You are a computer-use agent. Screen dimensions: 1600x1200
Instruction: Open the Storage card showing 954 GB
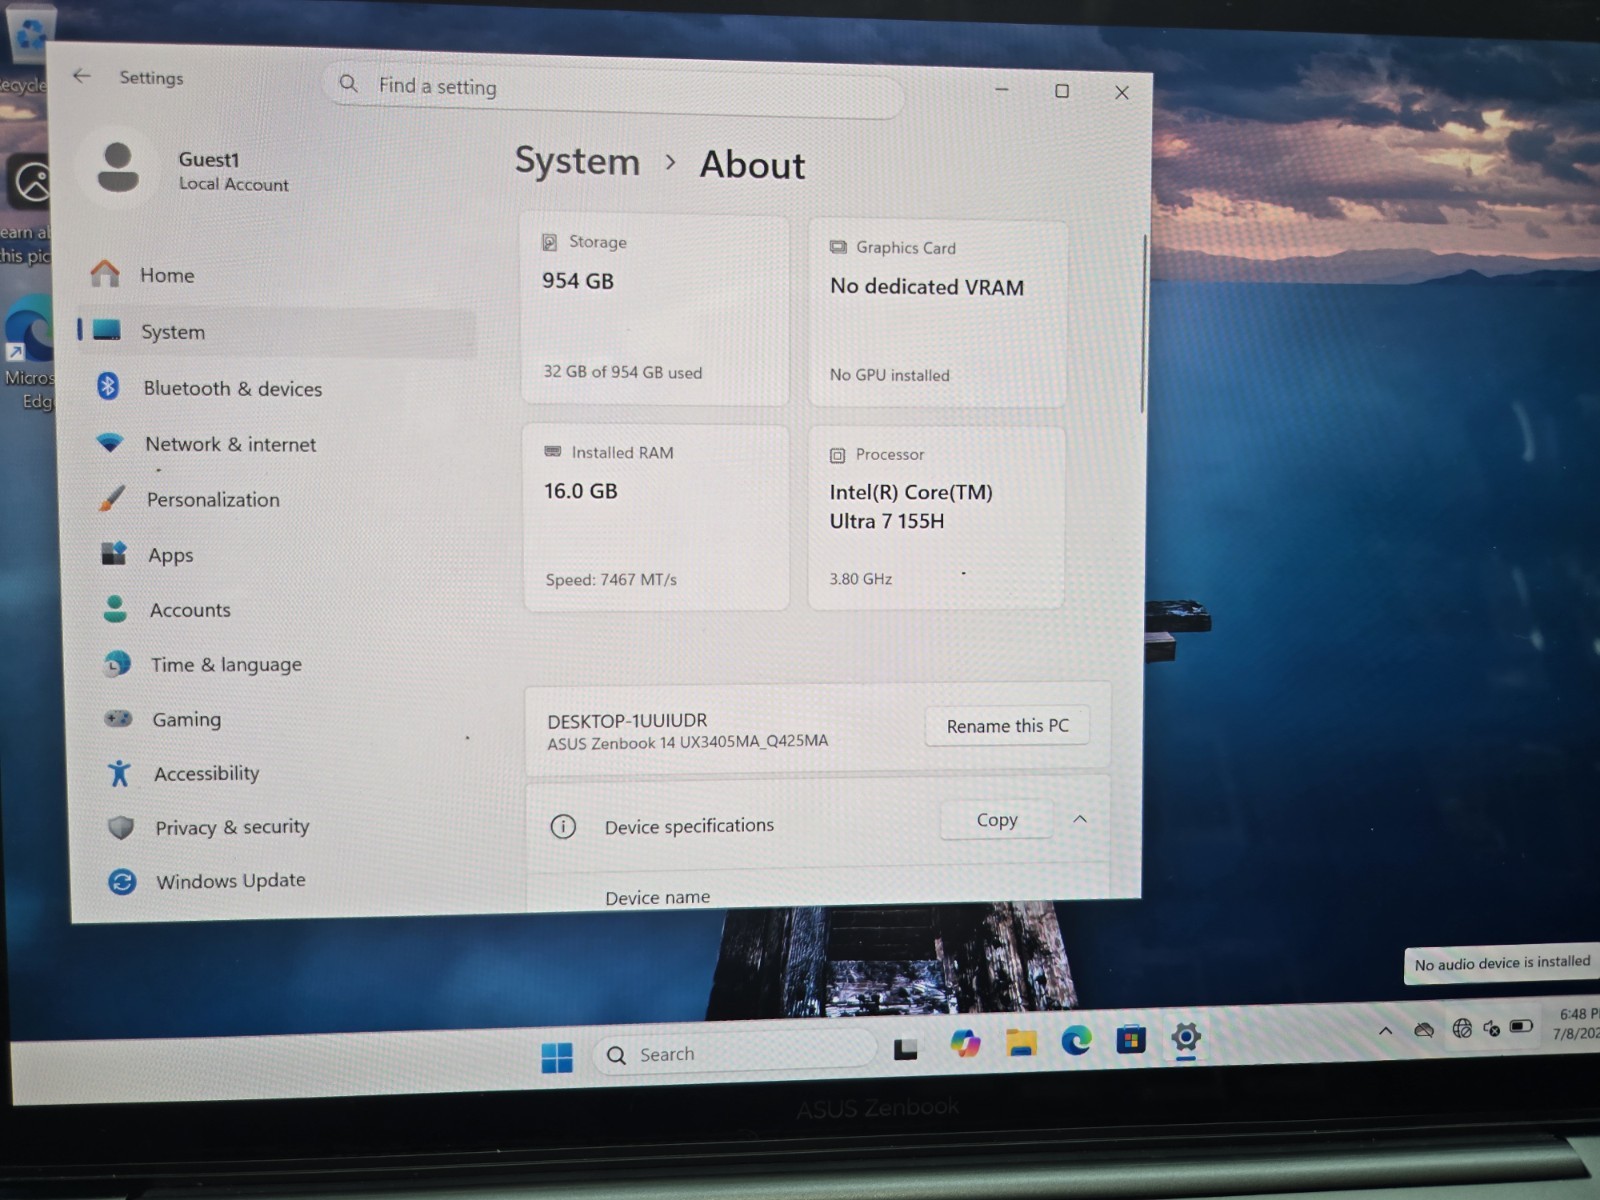(x=655, y=309)
